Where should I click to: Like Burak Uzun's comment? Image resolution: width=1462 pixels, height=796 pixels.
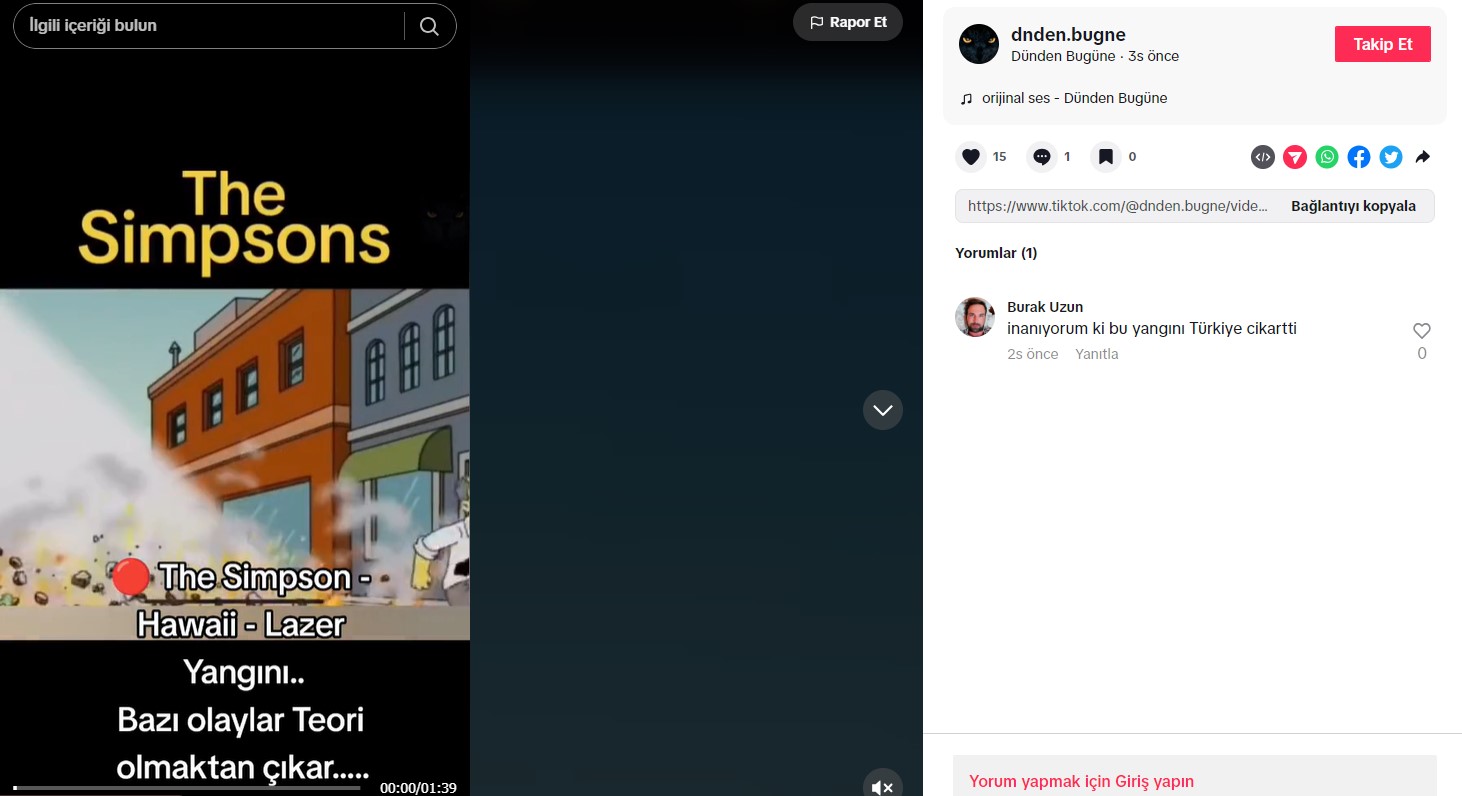1421,331
